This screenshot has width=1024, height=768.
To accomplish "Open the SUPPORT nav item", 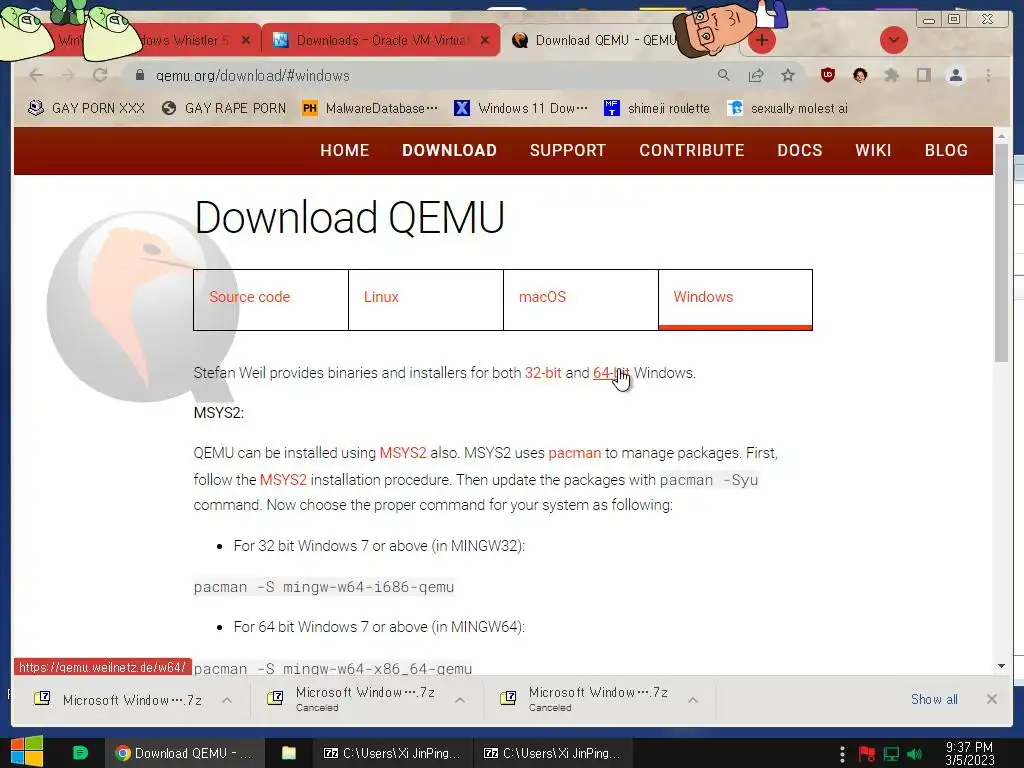I will point(568,150).
